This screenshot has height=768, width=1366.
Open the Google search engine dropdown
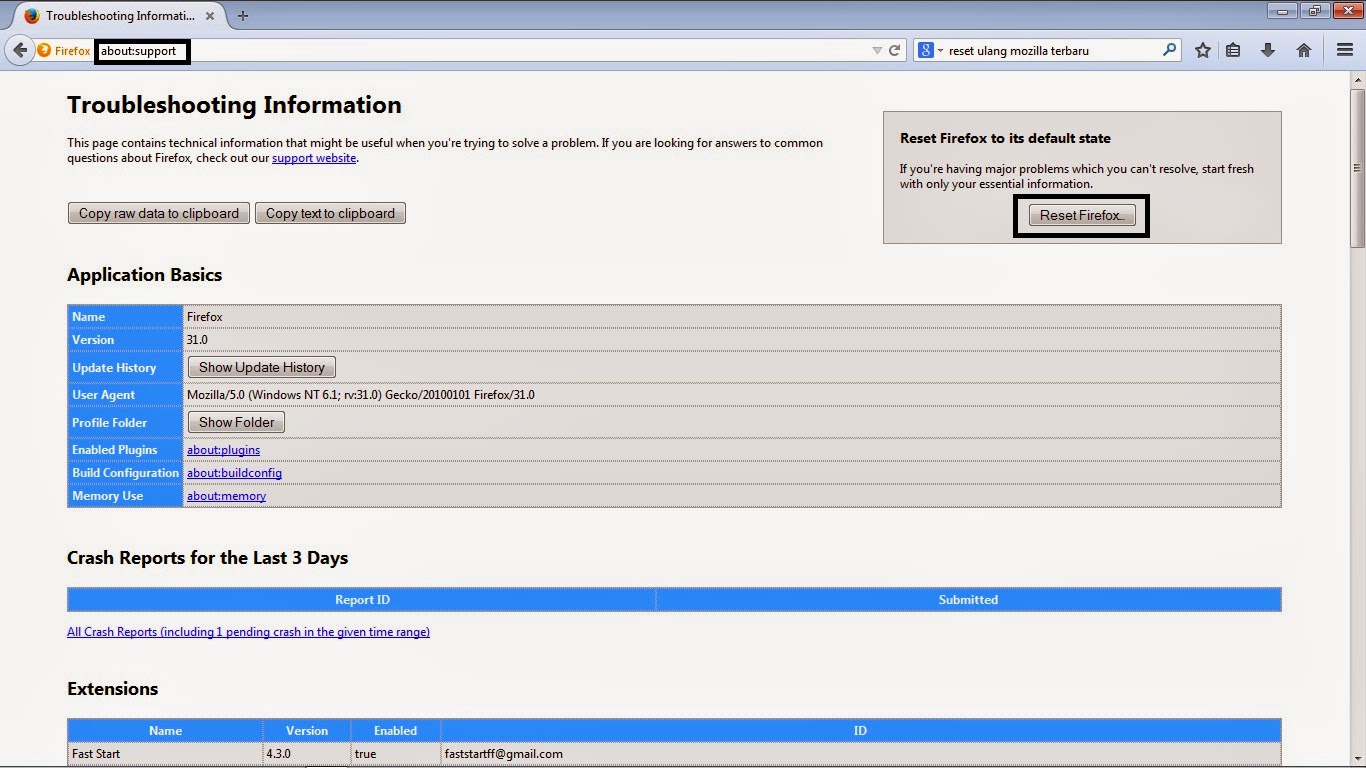tap(931, 50)
